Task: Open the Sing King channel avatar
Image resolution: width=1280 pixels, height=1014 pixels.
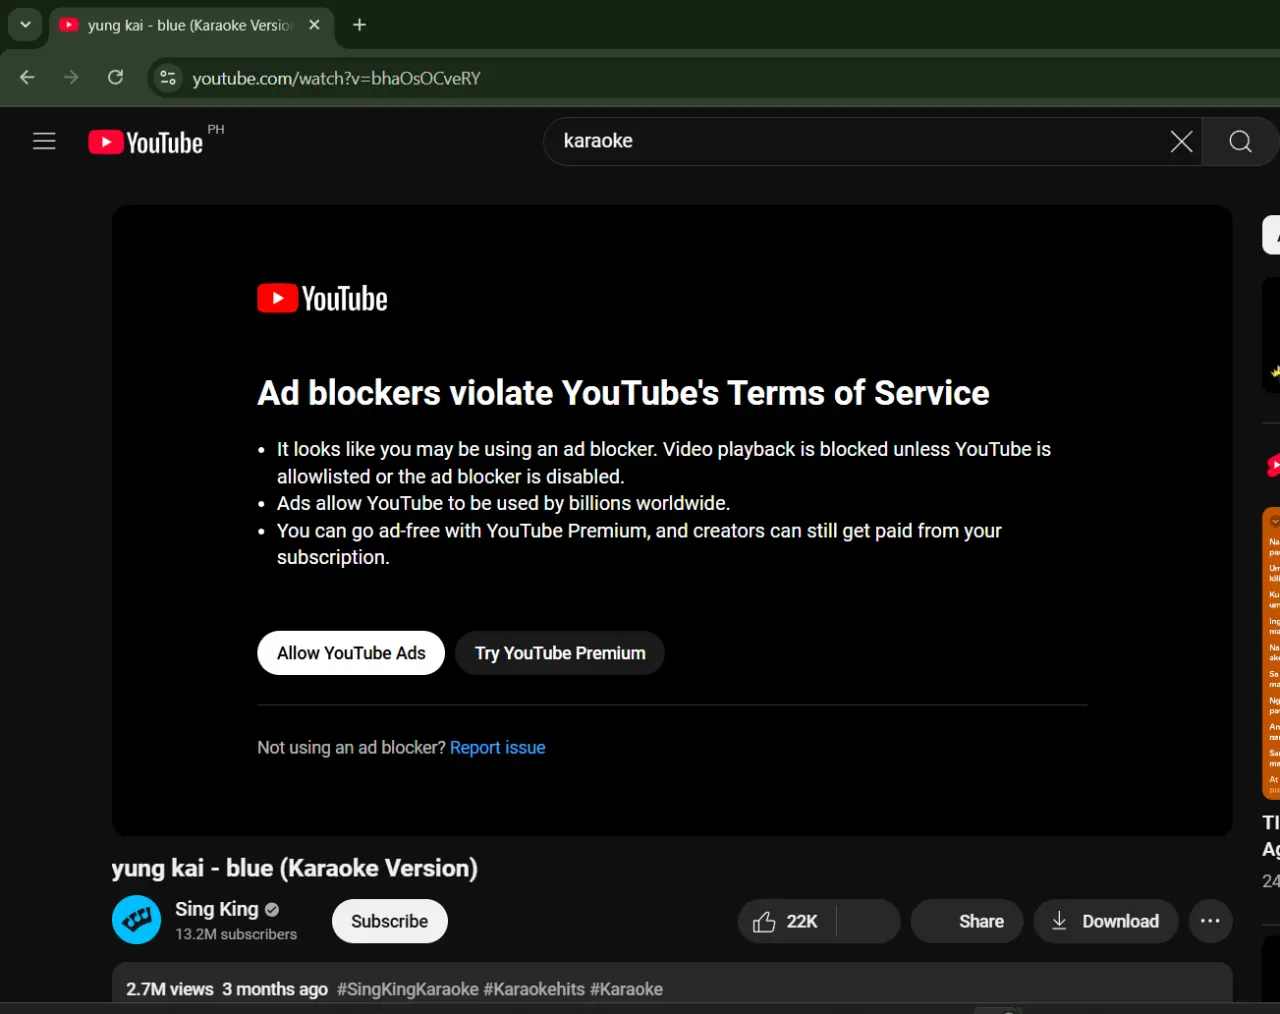Action: pos(137,920)
